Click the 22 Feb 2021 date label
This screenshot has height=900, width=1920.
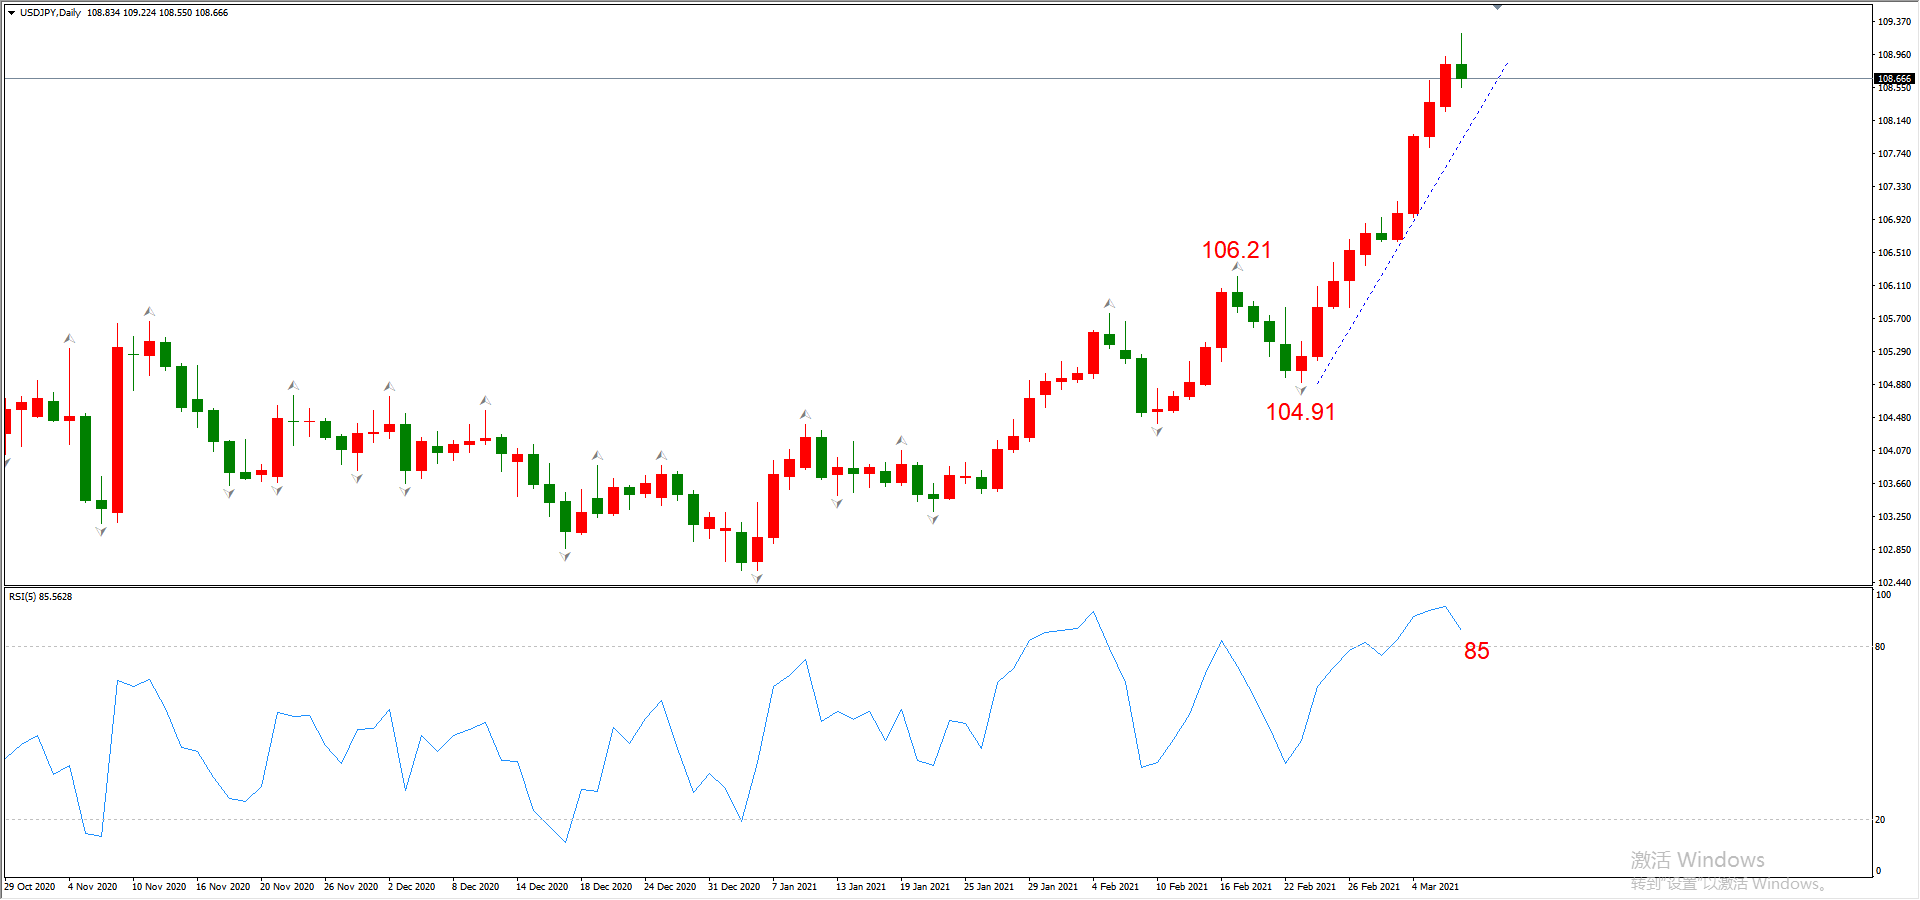pos(1310,887)
